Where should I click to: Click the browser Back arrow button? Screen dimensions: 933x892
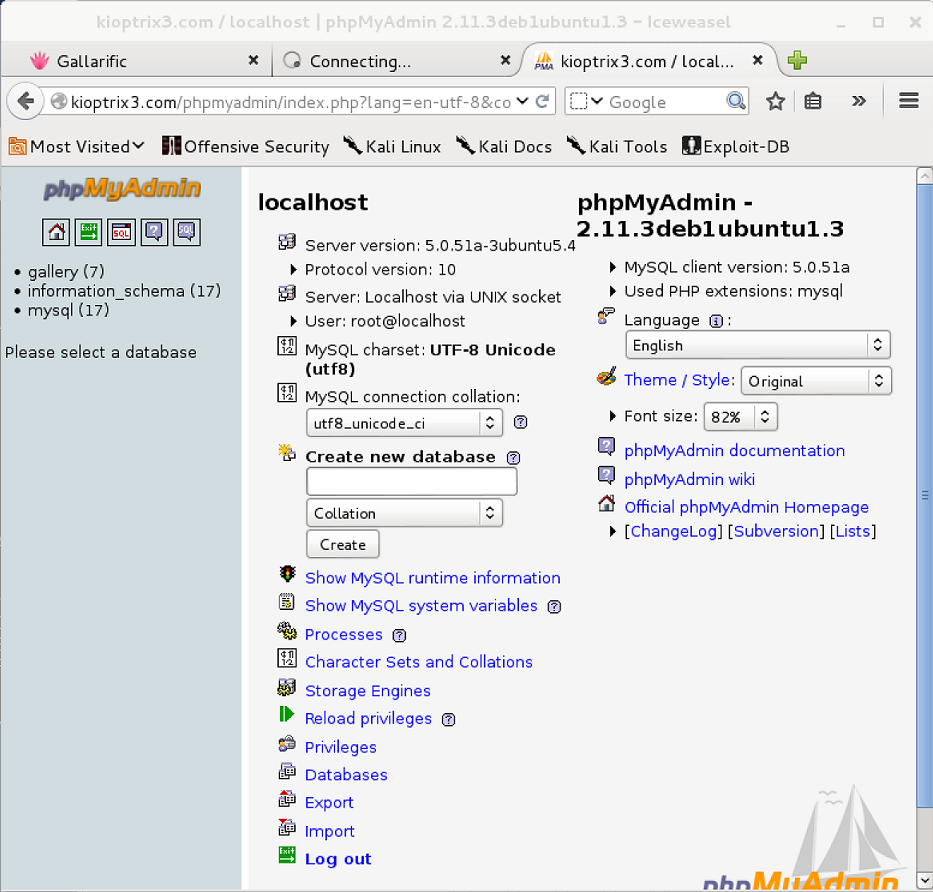tap(26, 101)
